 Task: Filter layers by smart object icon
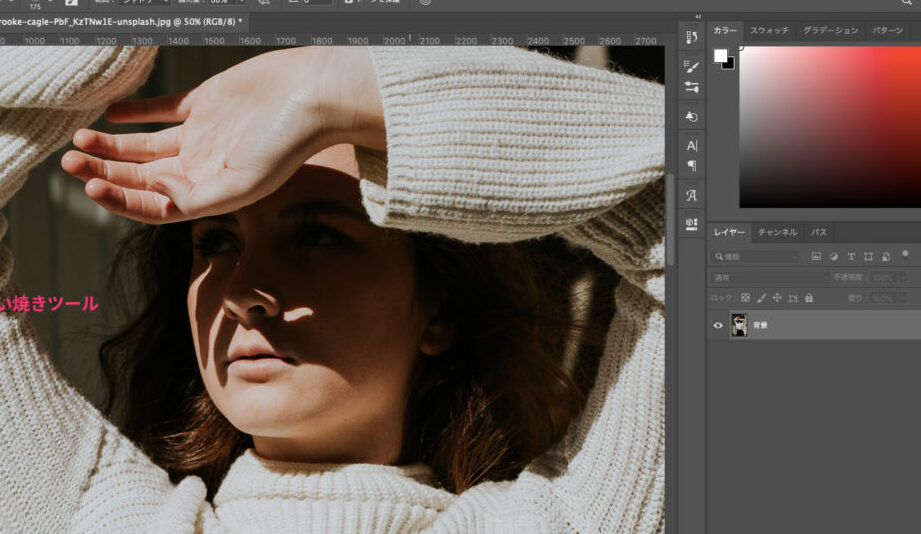[886, 257]
